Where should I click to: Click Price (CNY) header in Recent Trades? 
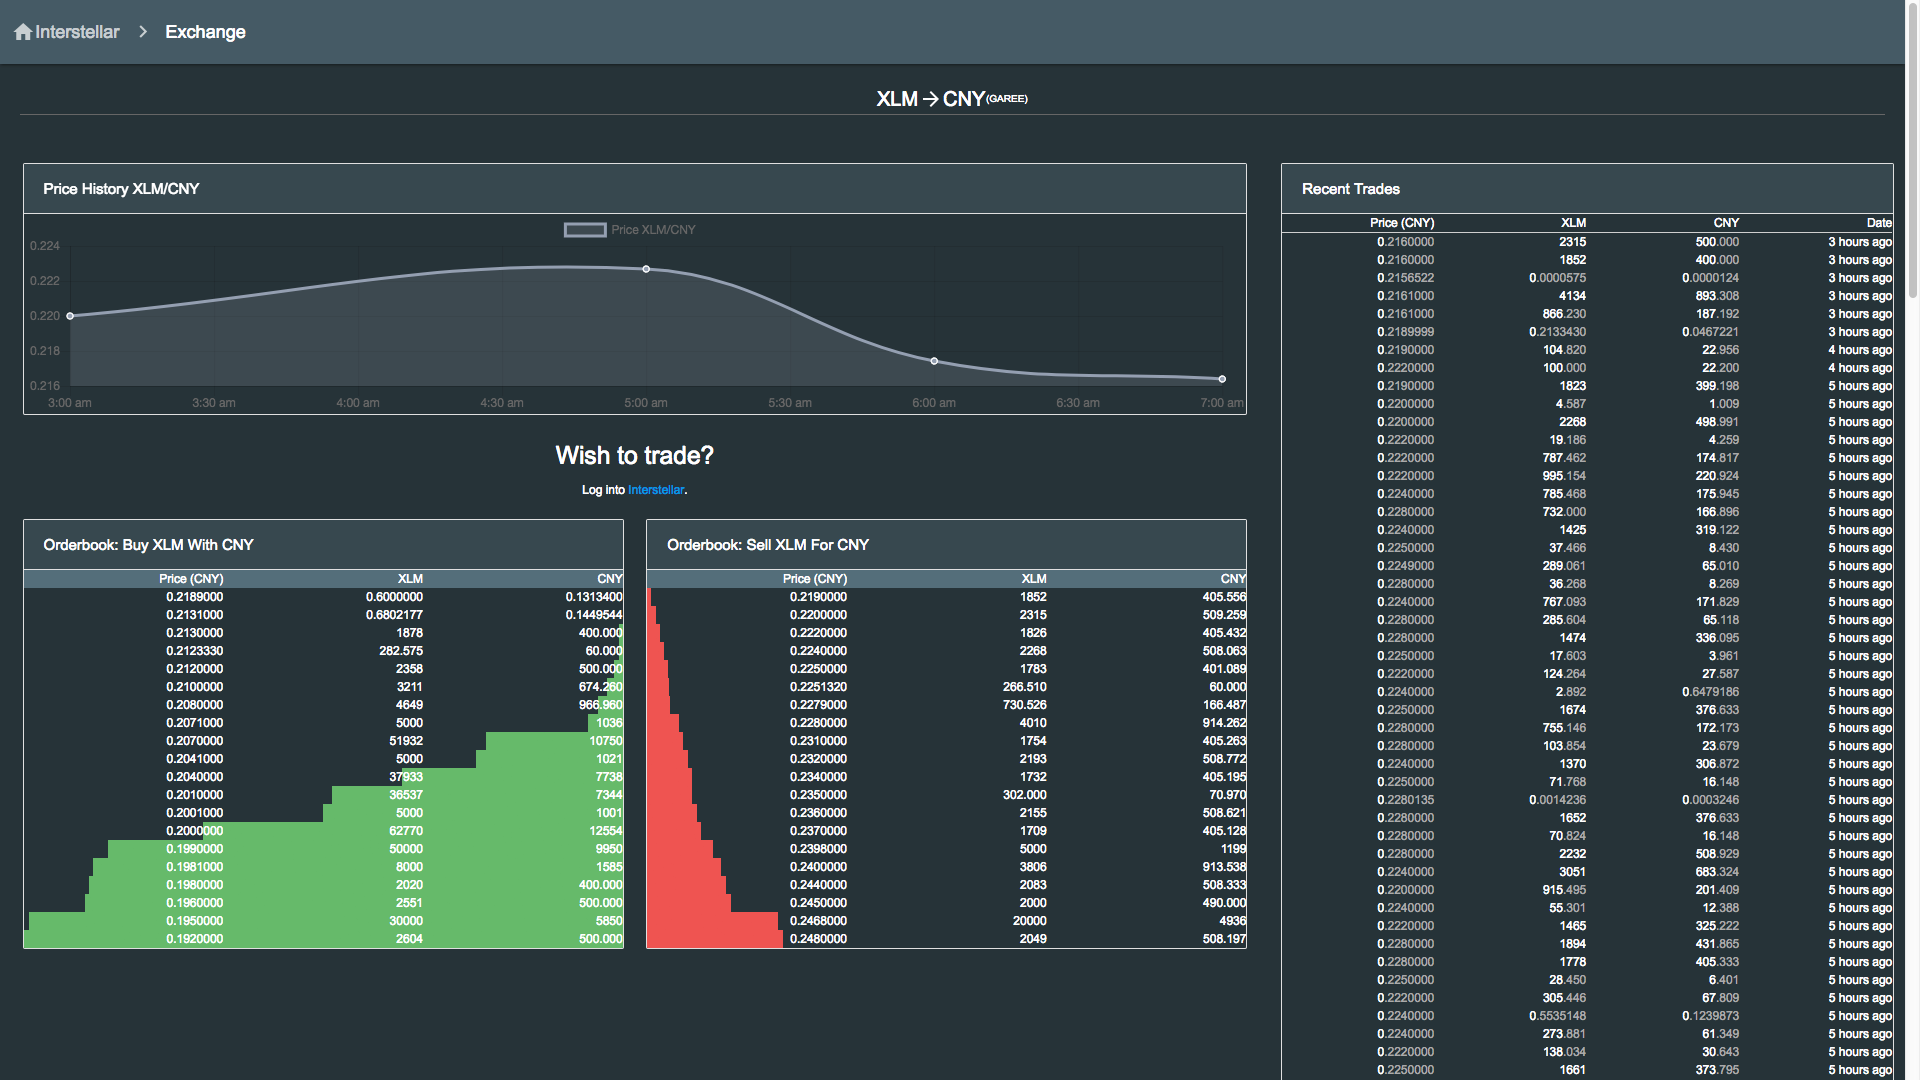pyautogui.click(x=1402, y=223)
